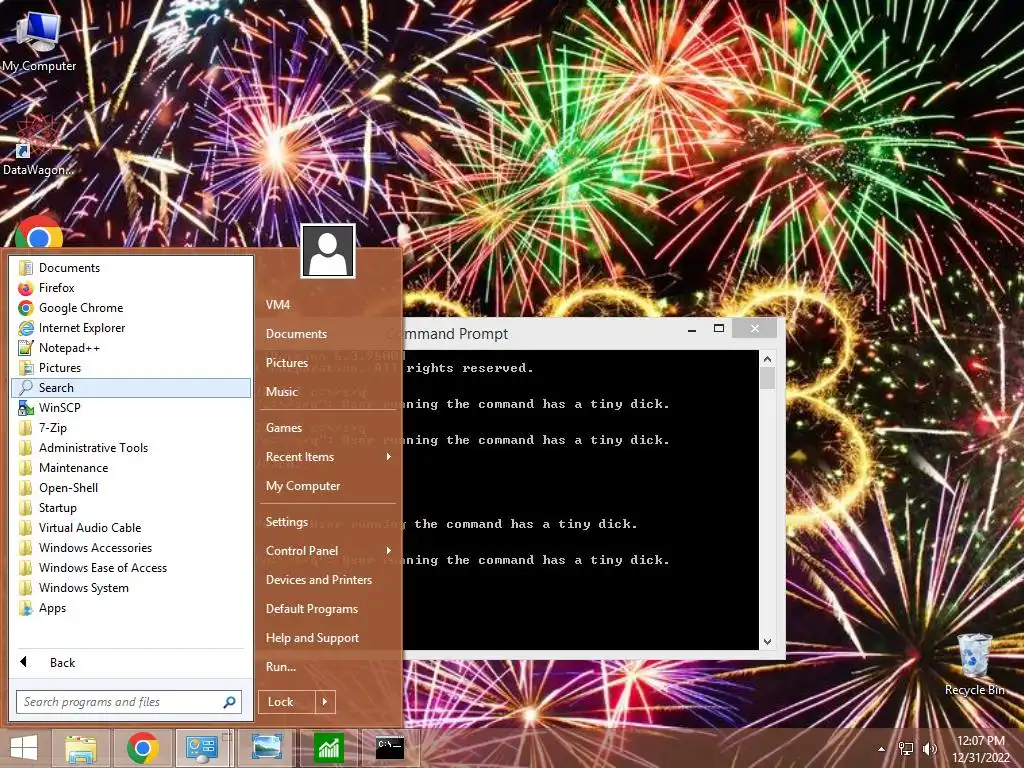This screenshot has width=1024, height=768.
Task: Open the picture viewer icon on taskbar
Action: (266, 748)
